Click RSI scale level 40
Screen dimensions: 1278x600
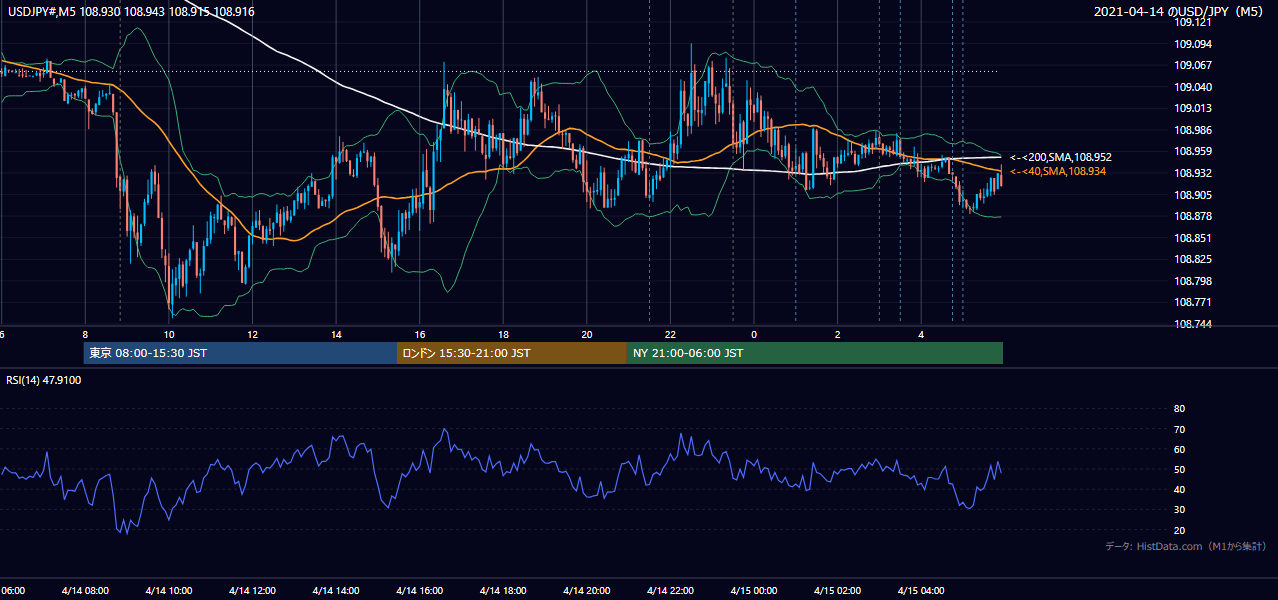(1179, 489)
